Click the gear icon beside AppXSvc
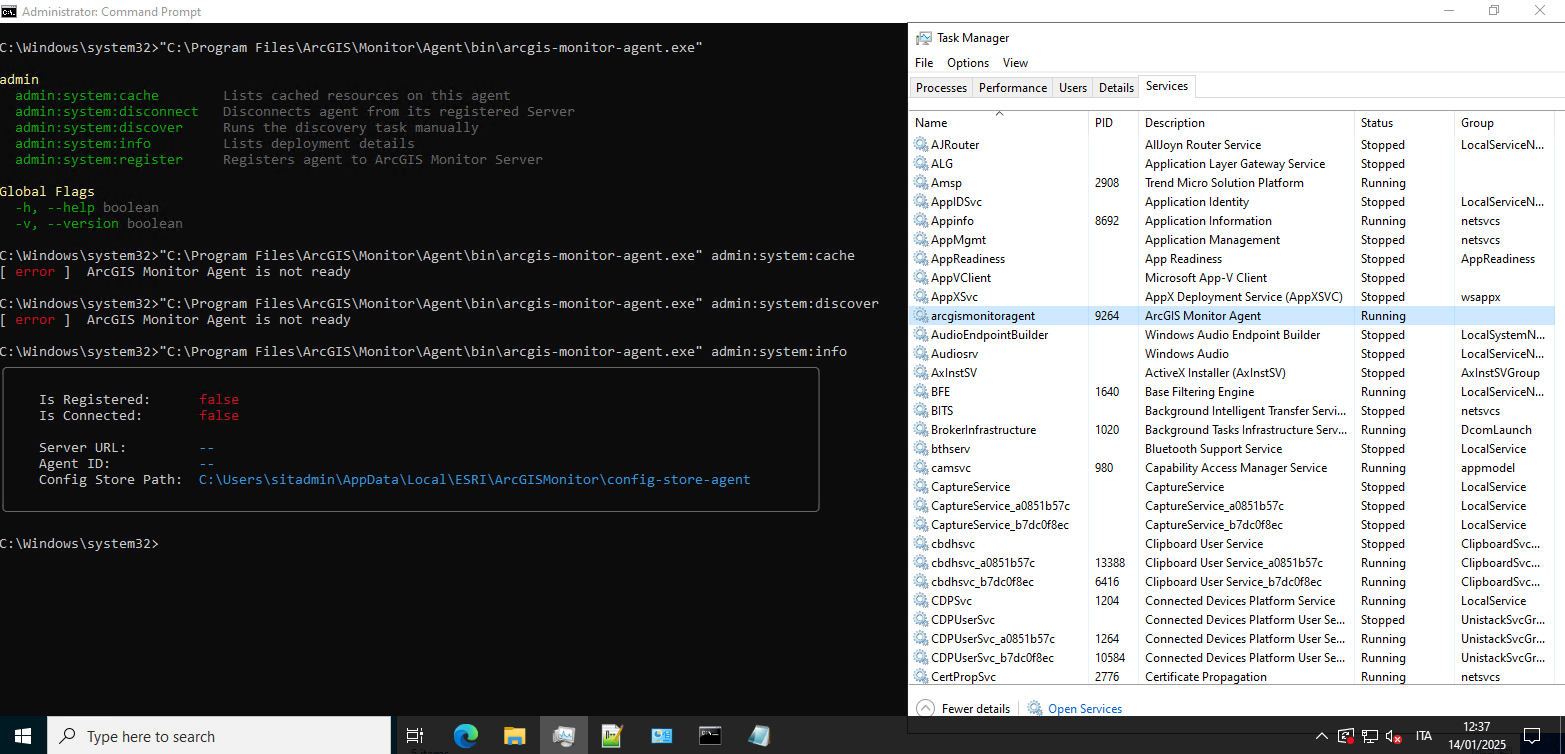The image size is (1565, 754). tap(921, 297)
